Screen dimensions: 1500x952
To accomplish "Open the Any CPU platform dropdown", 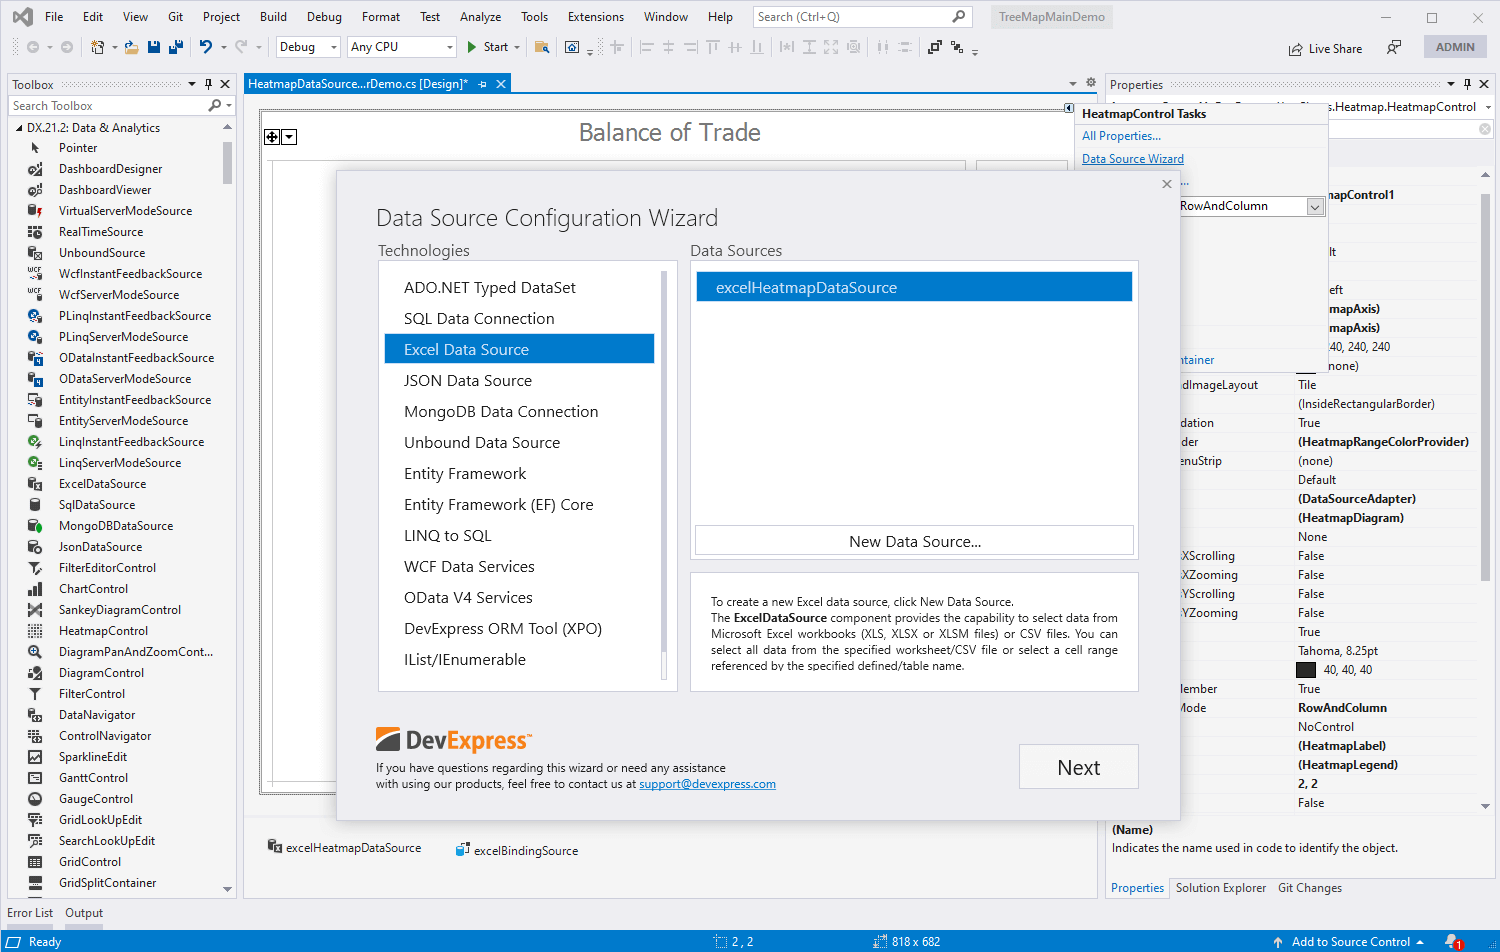I will point(450,47).
